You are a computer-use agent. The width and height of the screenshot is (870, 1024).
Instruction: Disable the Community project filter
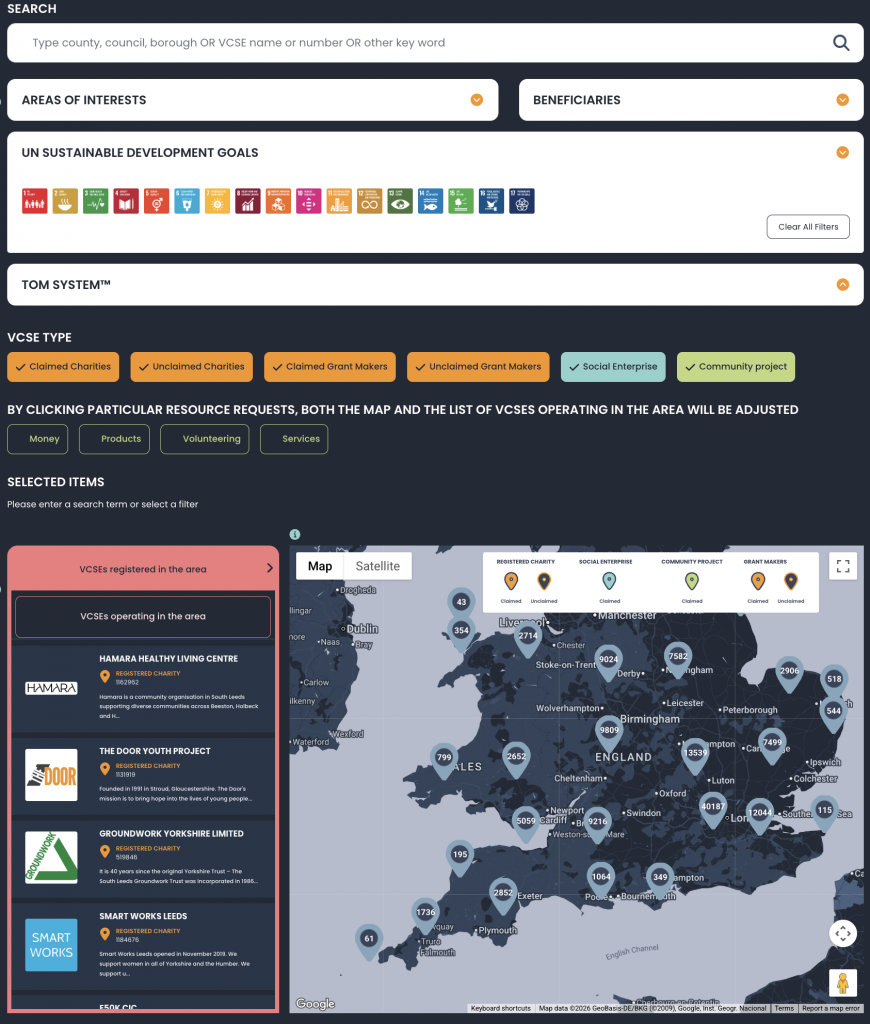pyautogui.click(x=735, y=367)
